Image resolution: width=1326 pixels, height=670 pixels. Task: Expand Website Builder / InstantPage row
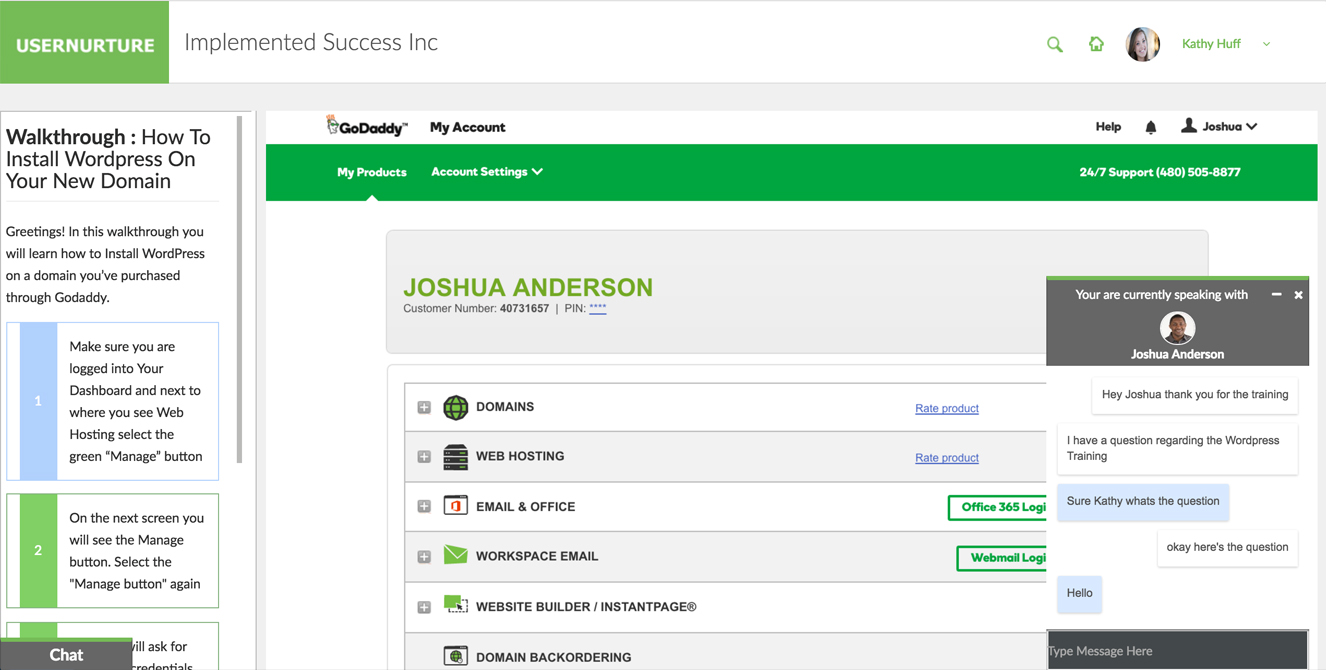click(424, 607)
